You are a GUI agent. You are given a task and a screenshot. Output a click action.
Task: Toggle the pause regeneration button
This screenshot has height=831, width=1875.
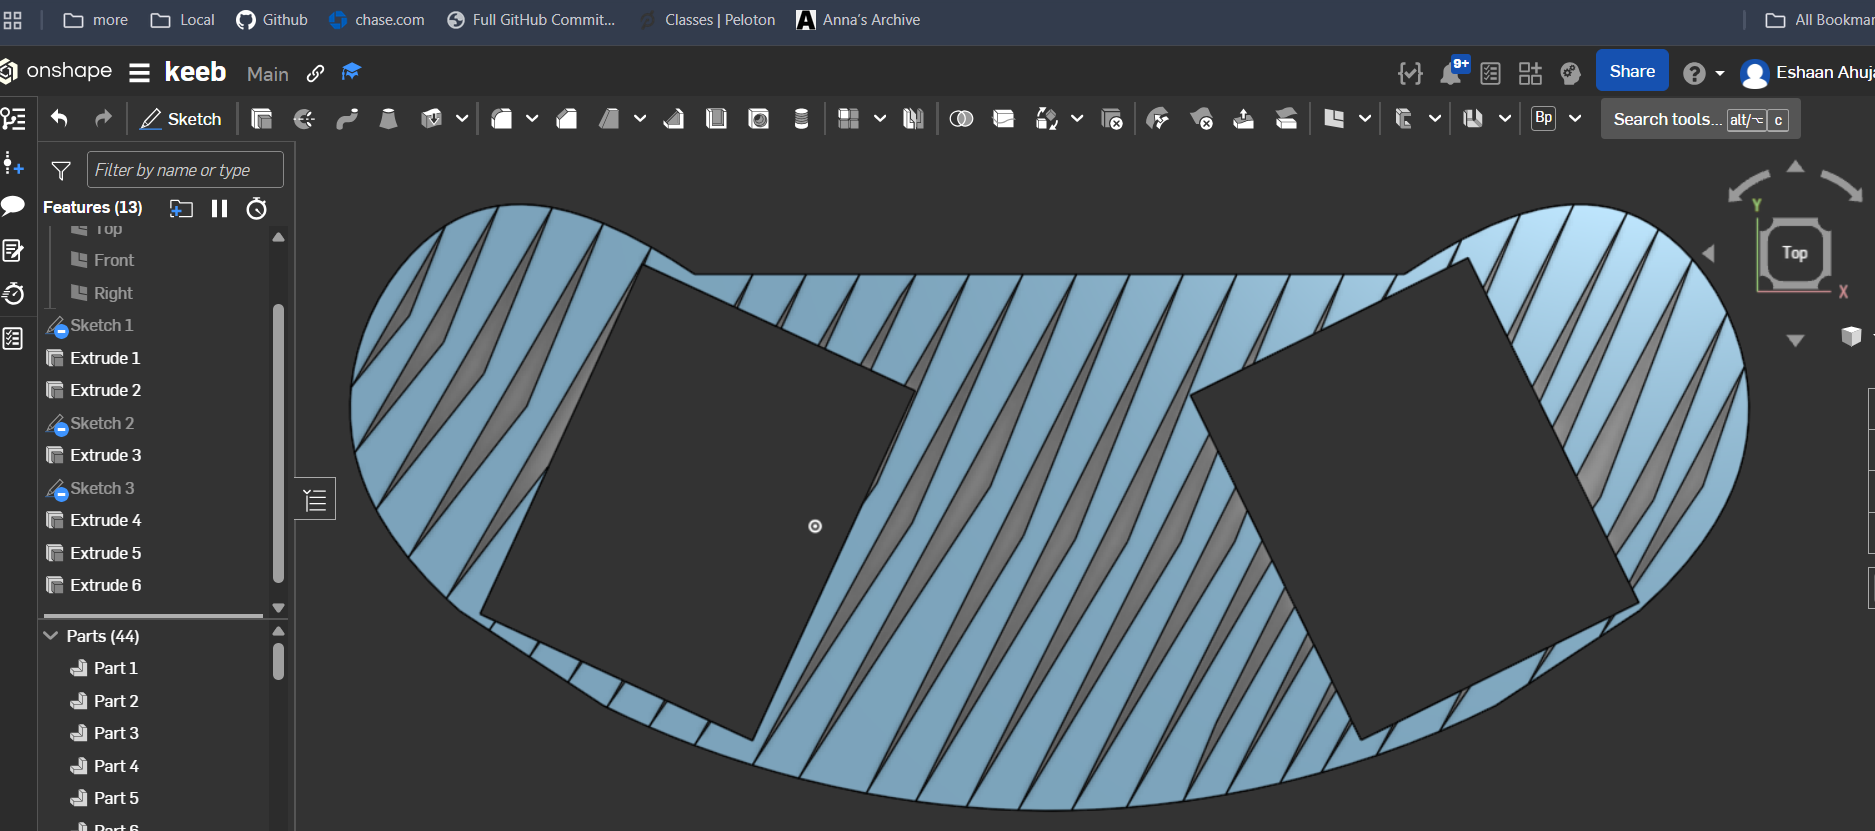219,208
